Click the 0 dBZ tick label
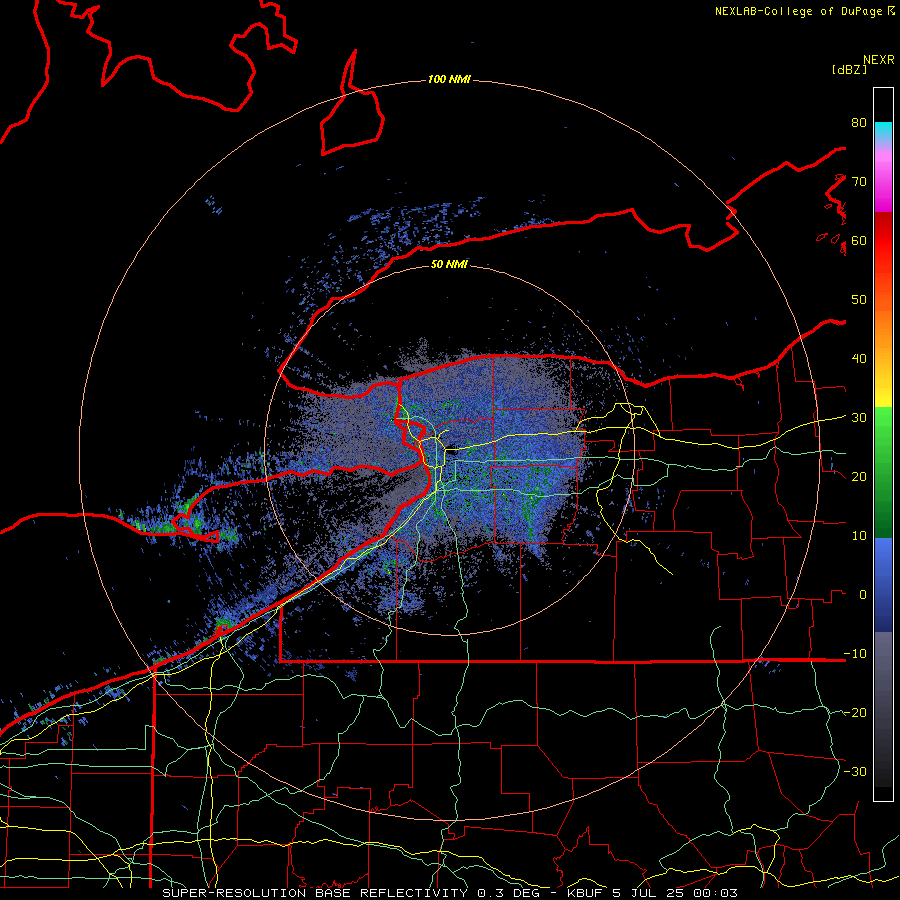 click(x=863, y=595)
